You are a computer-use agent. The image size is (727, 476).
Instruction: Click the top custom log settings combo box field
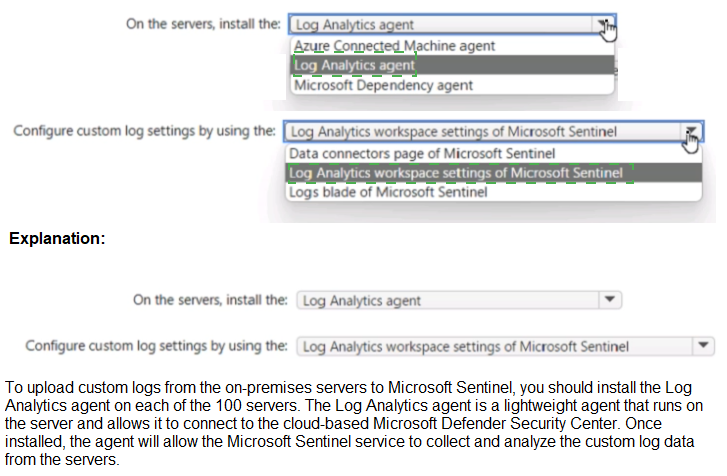[x=480, y=132]
